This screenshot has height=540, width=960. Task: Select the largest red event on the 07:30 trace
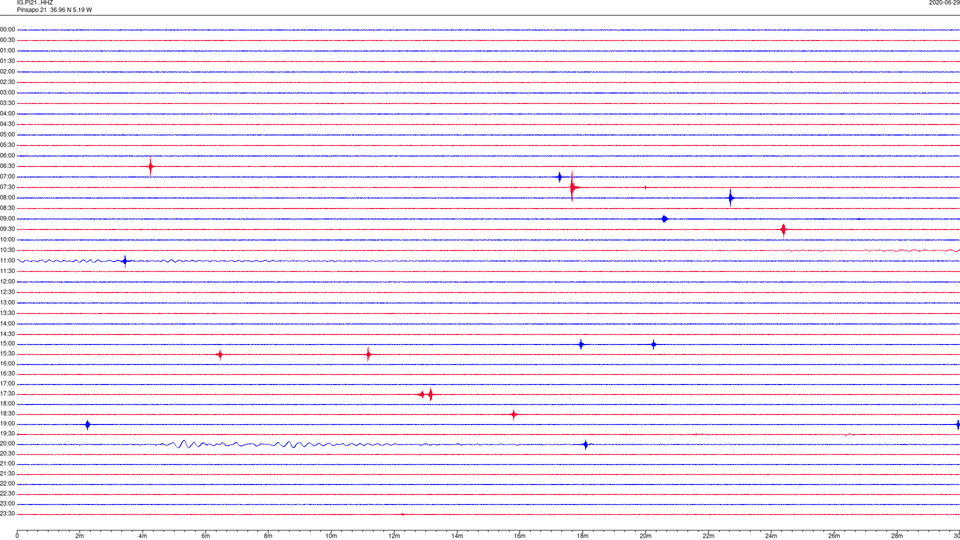572,187
